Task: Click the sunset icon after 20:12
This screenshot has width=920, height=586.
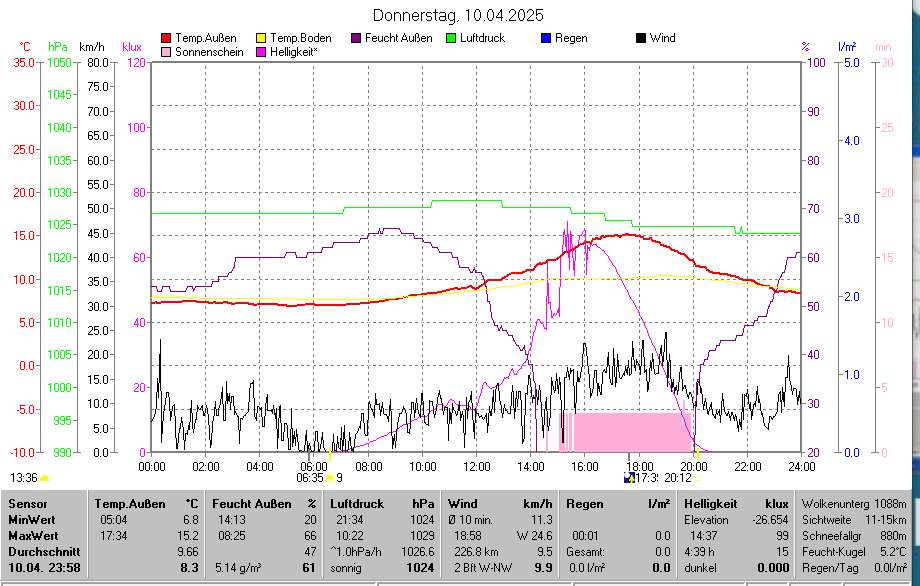Action: [698, 478]
